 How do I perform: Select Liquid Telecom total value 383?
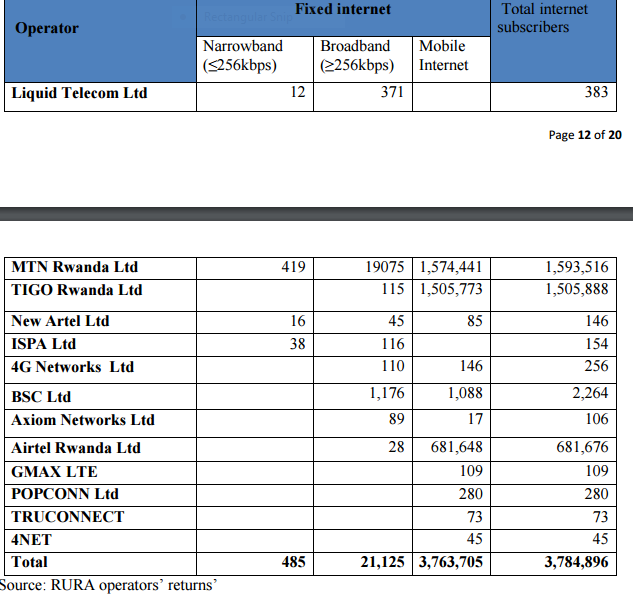596,92
